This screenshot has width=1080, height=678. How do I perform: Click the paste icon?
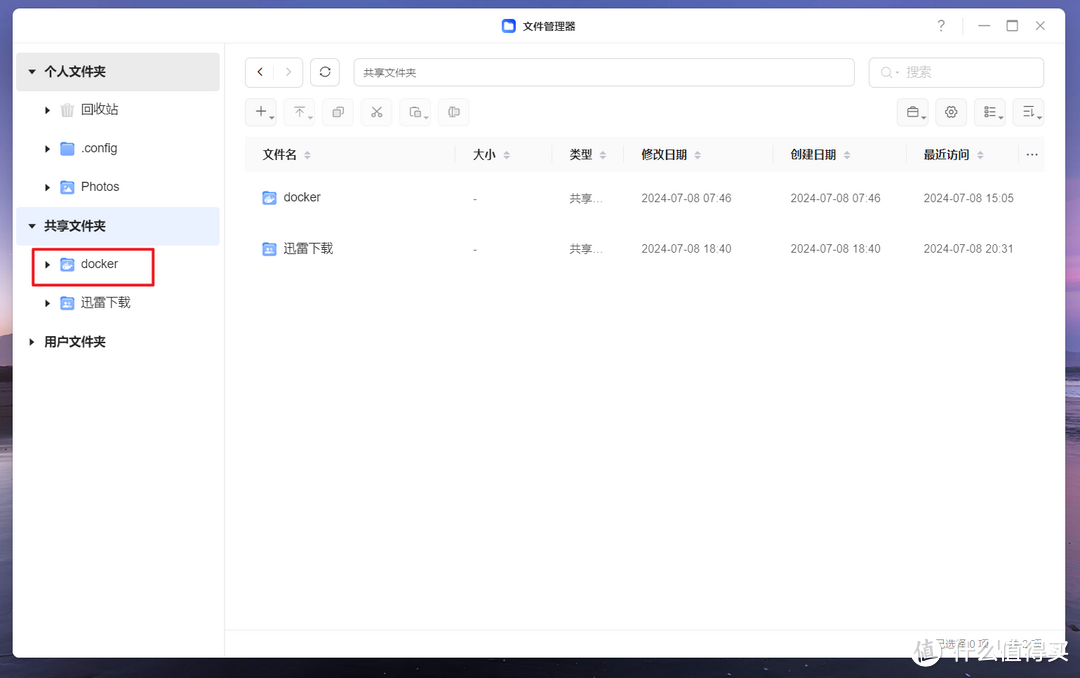pyautogui.click(x=415, y=112)
